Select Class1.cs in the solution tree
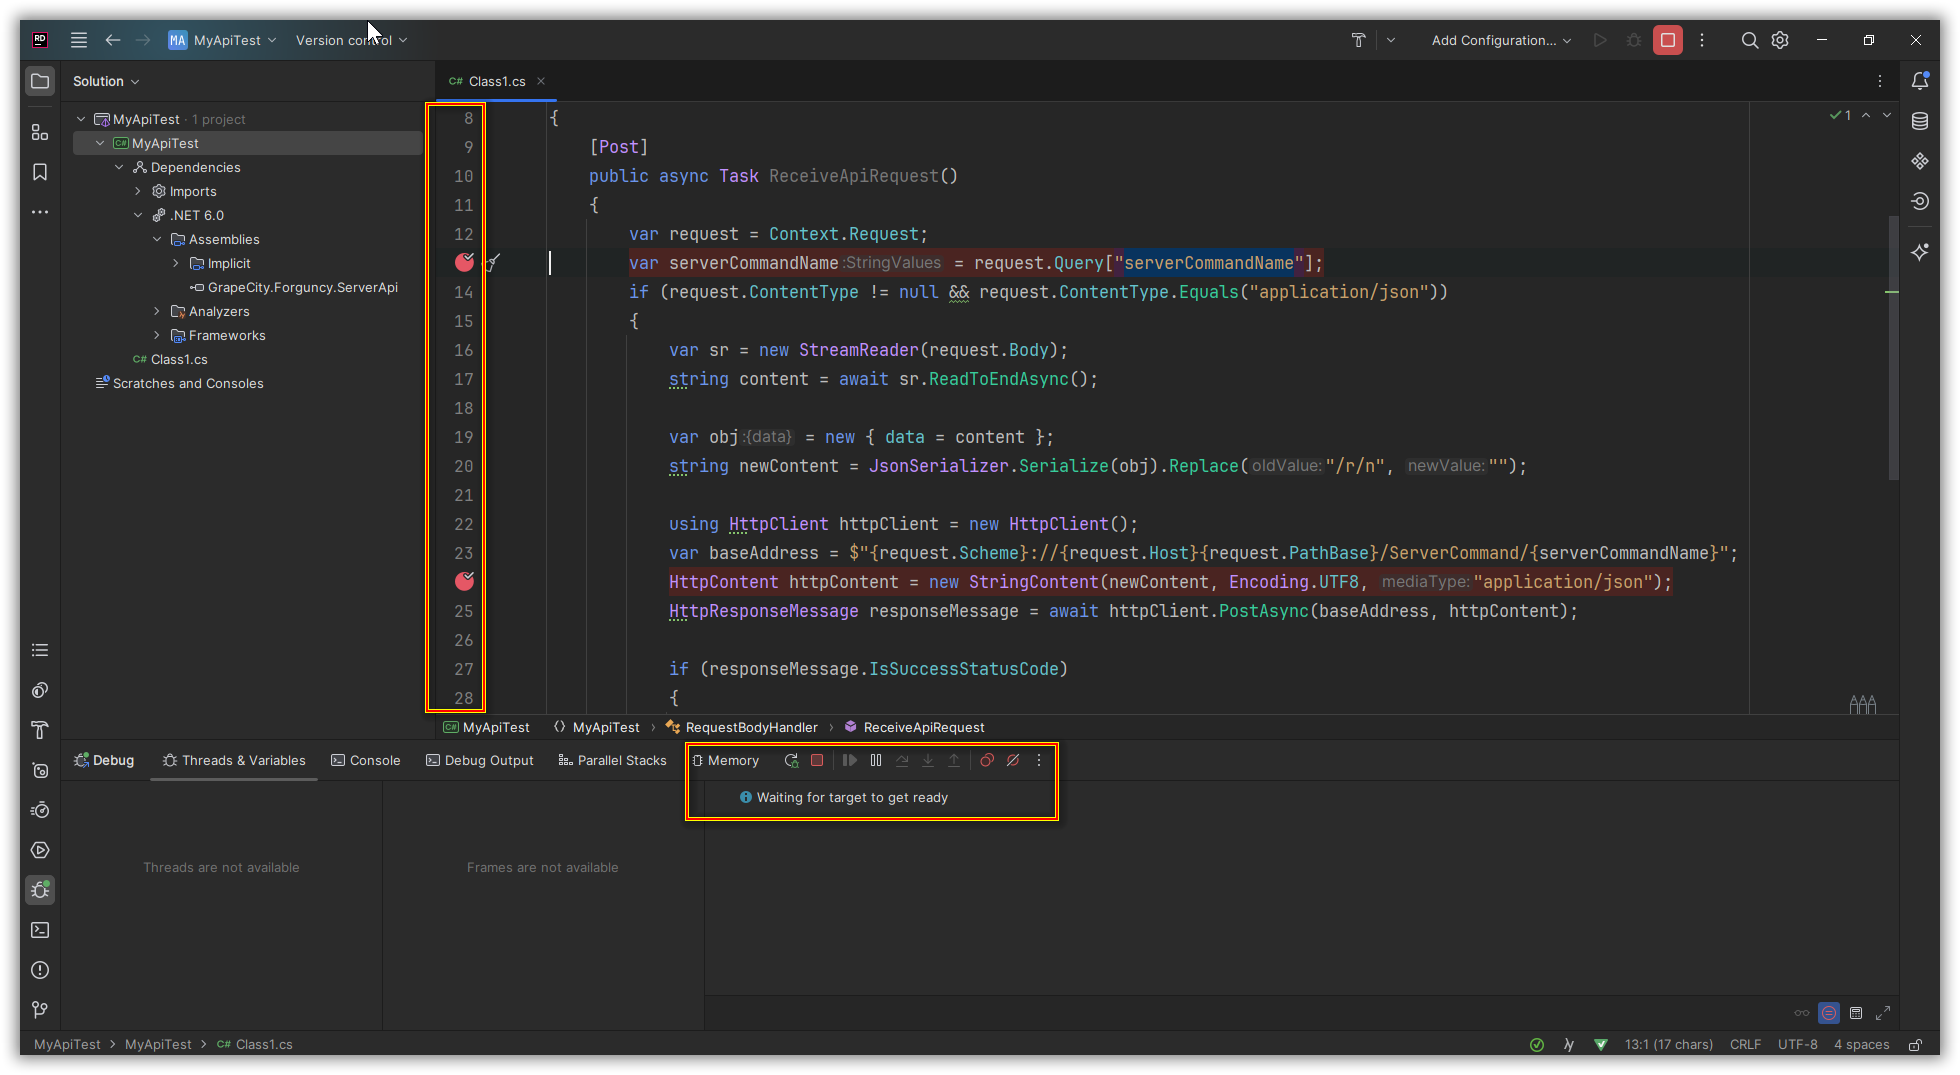 (179, 359)
